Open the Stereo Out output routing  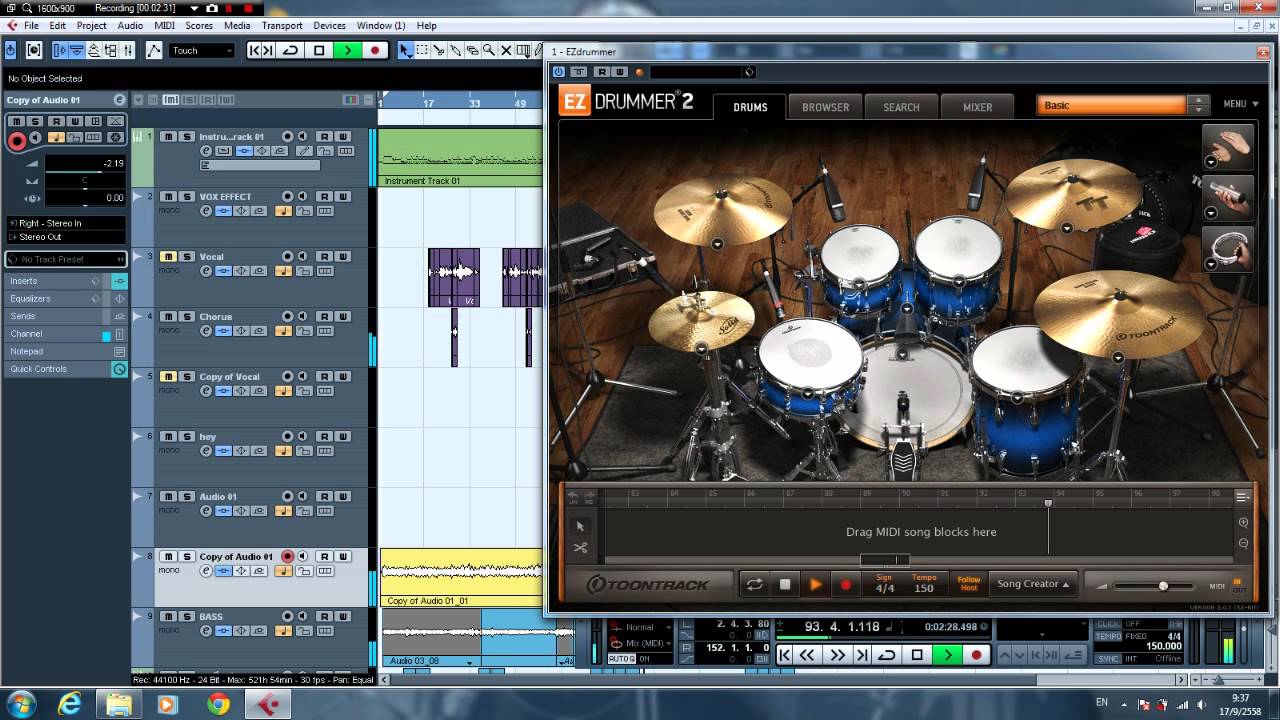66,237
